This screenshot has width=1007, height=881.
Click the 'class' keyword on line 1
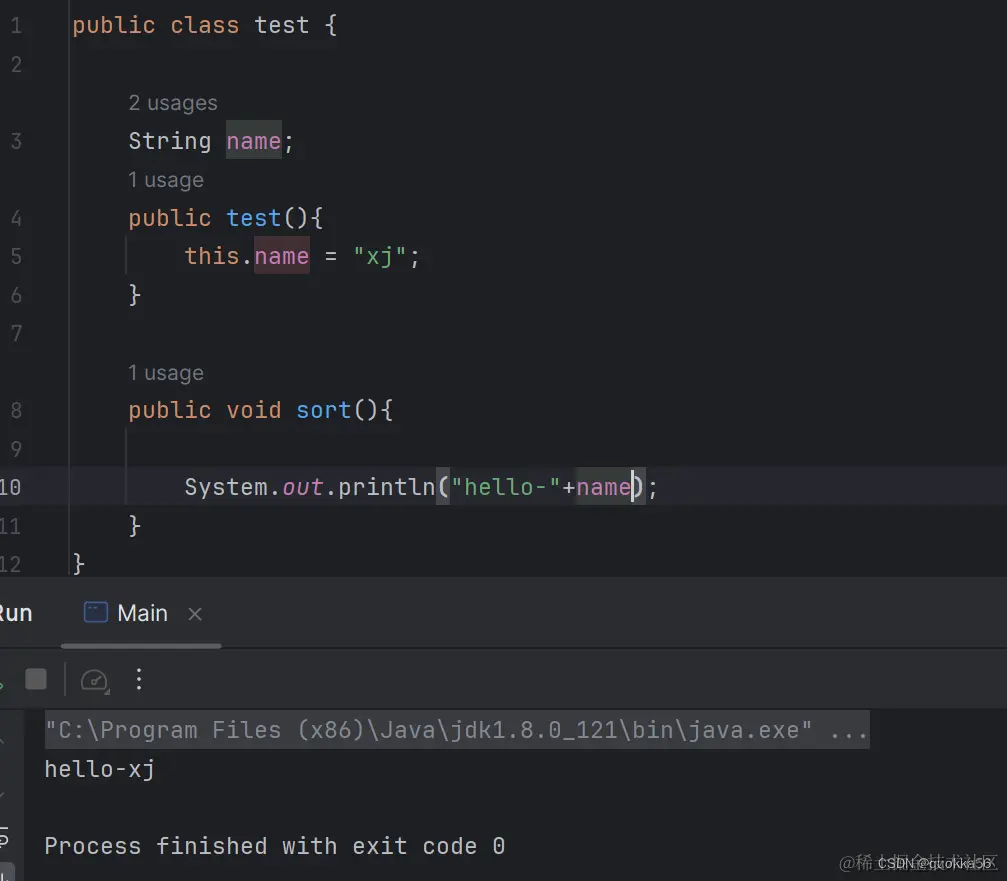point(204,25)
